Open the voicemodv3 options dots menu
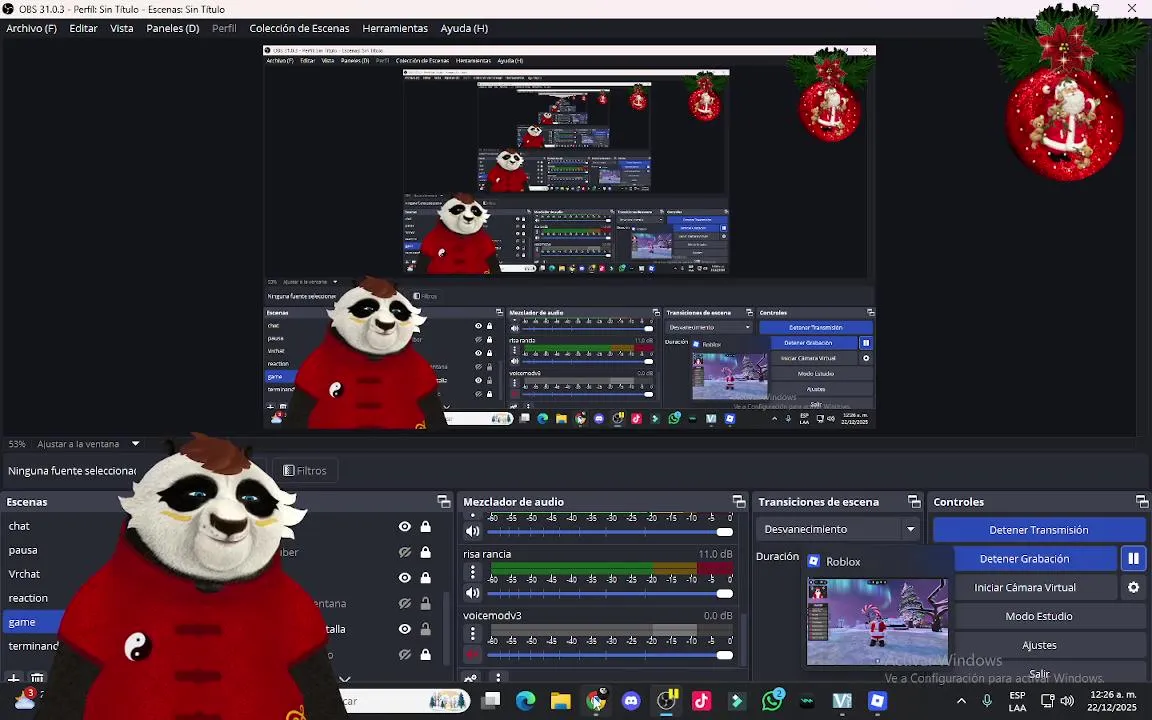The height and width of the screenshot is (720, 1152). point(472,633)
